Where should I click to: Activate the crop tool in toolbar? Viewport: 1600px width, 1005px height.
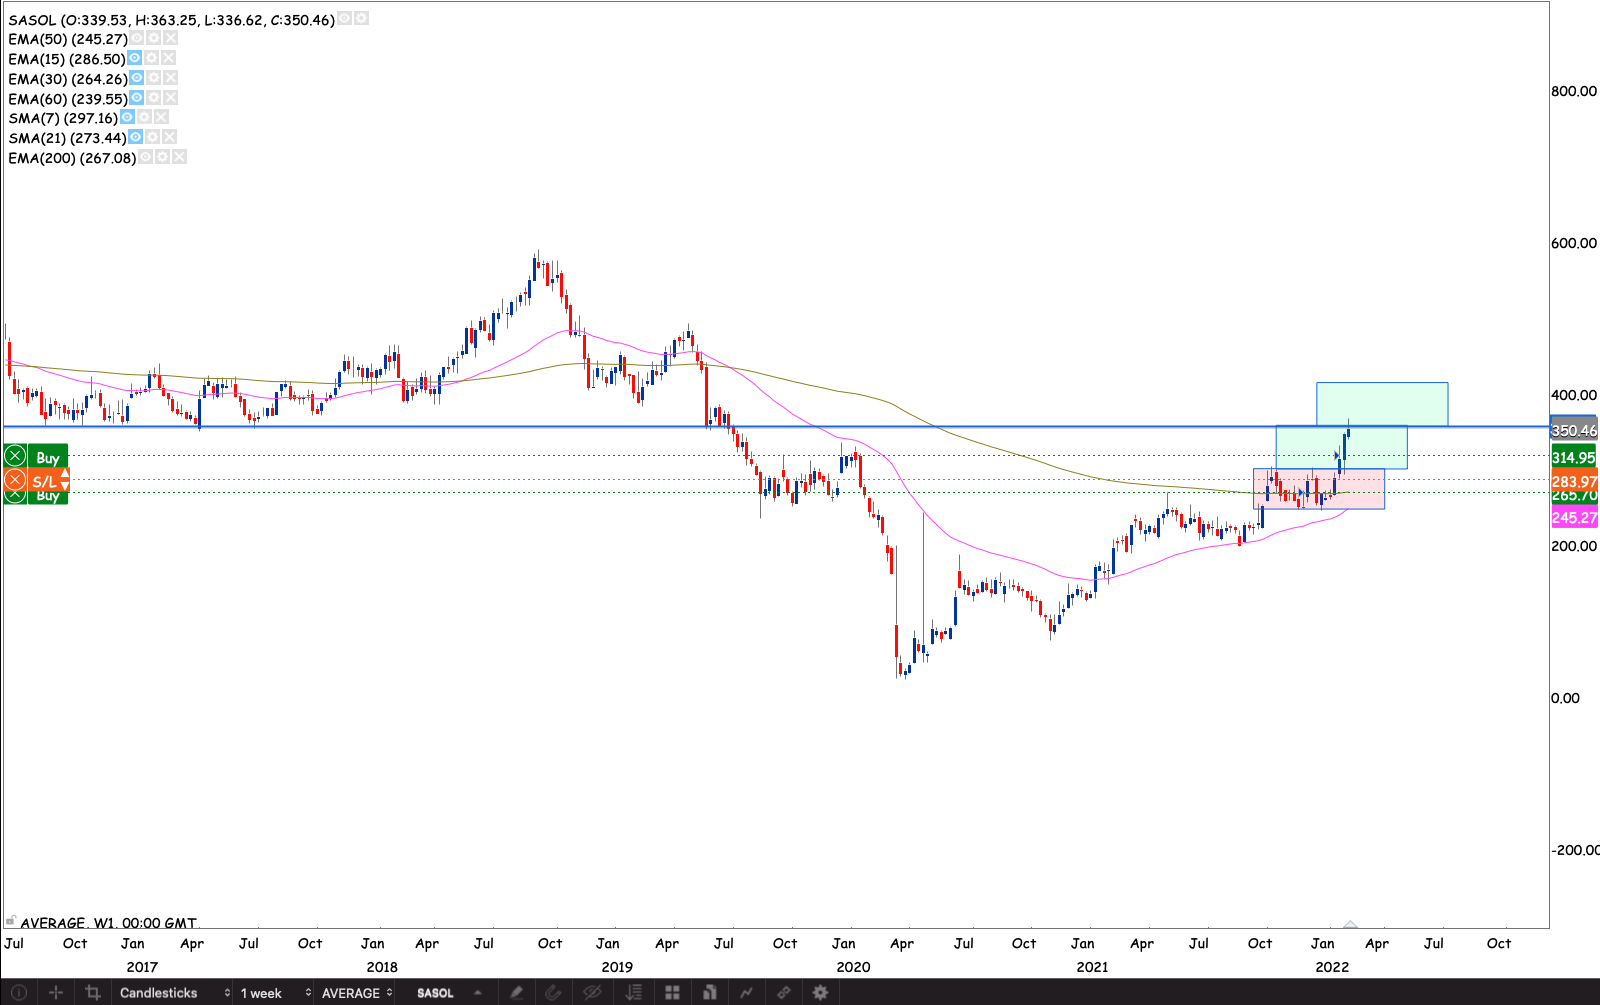coord(93,993)
